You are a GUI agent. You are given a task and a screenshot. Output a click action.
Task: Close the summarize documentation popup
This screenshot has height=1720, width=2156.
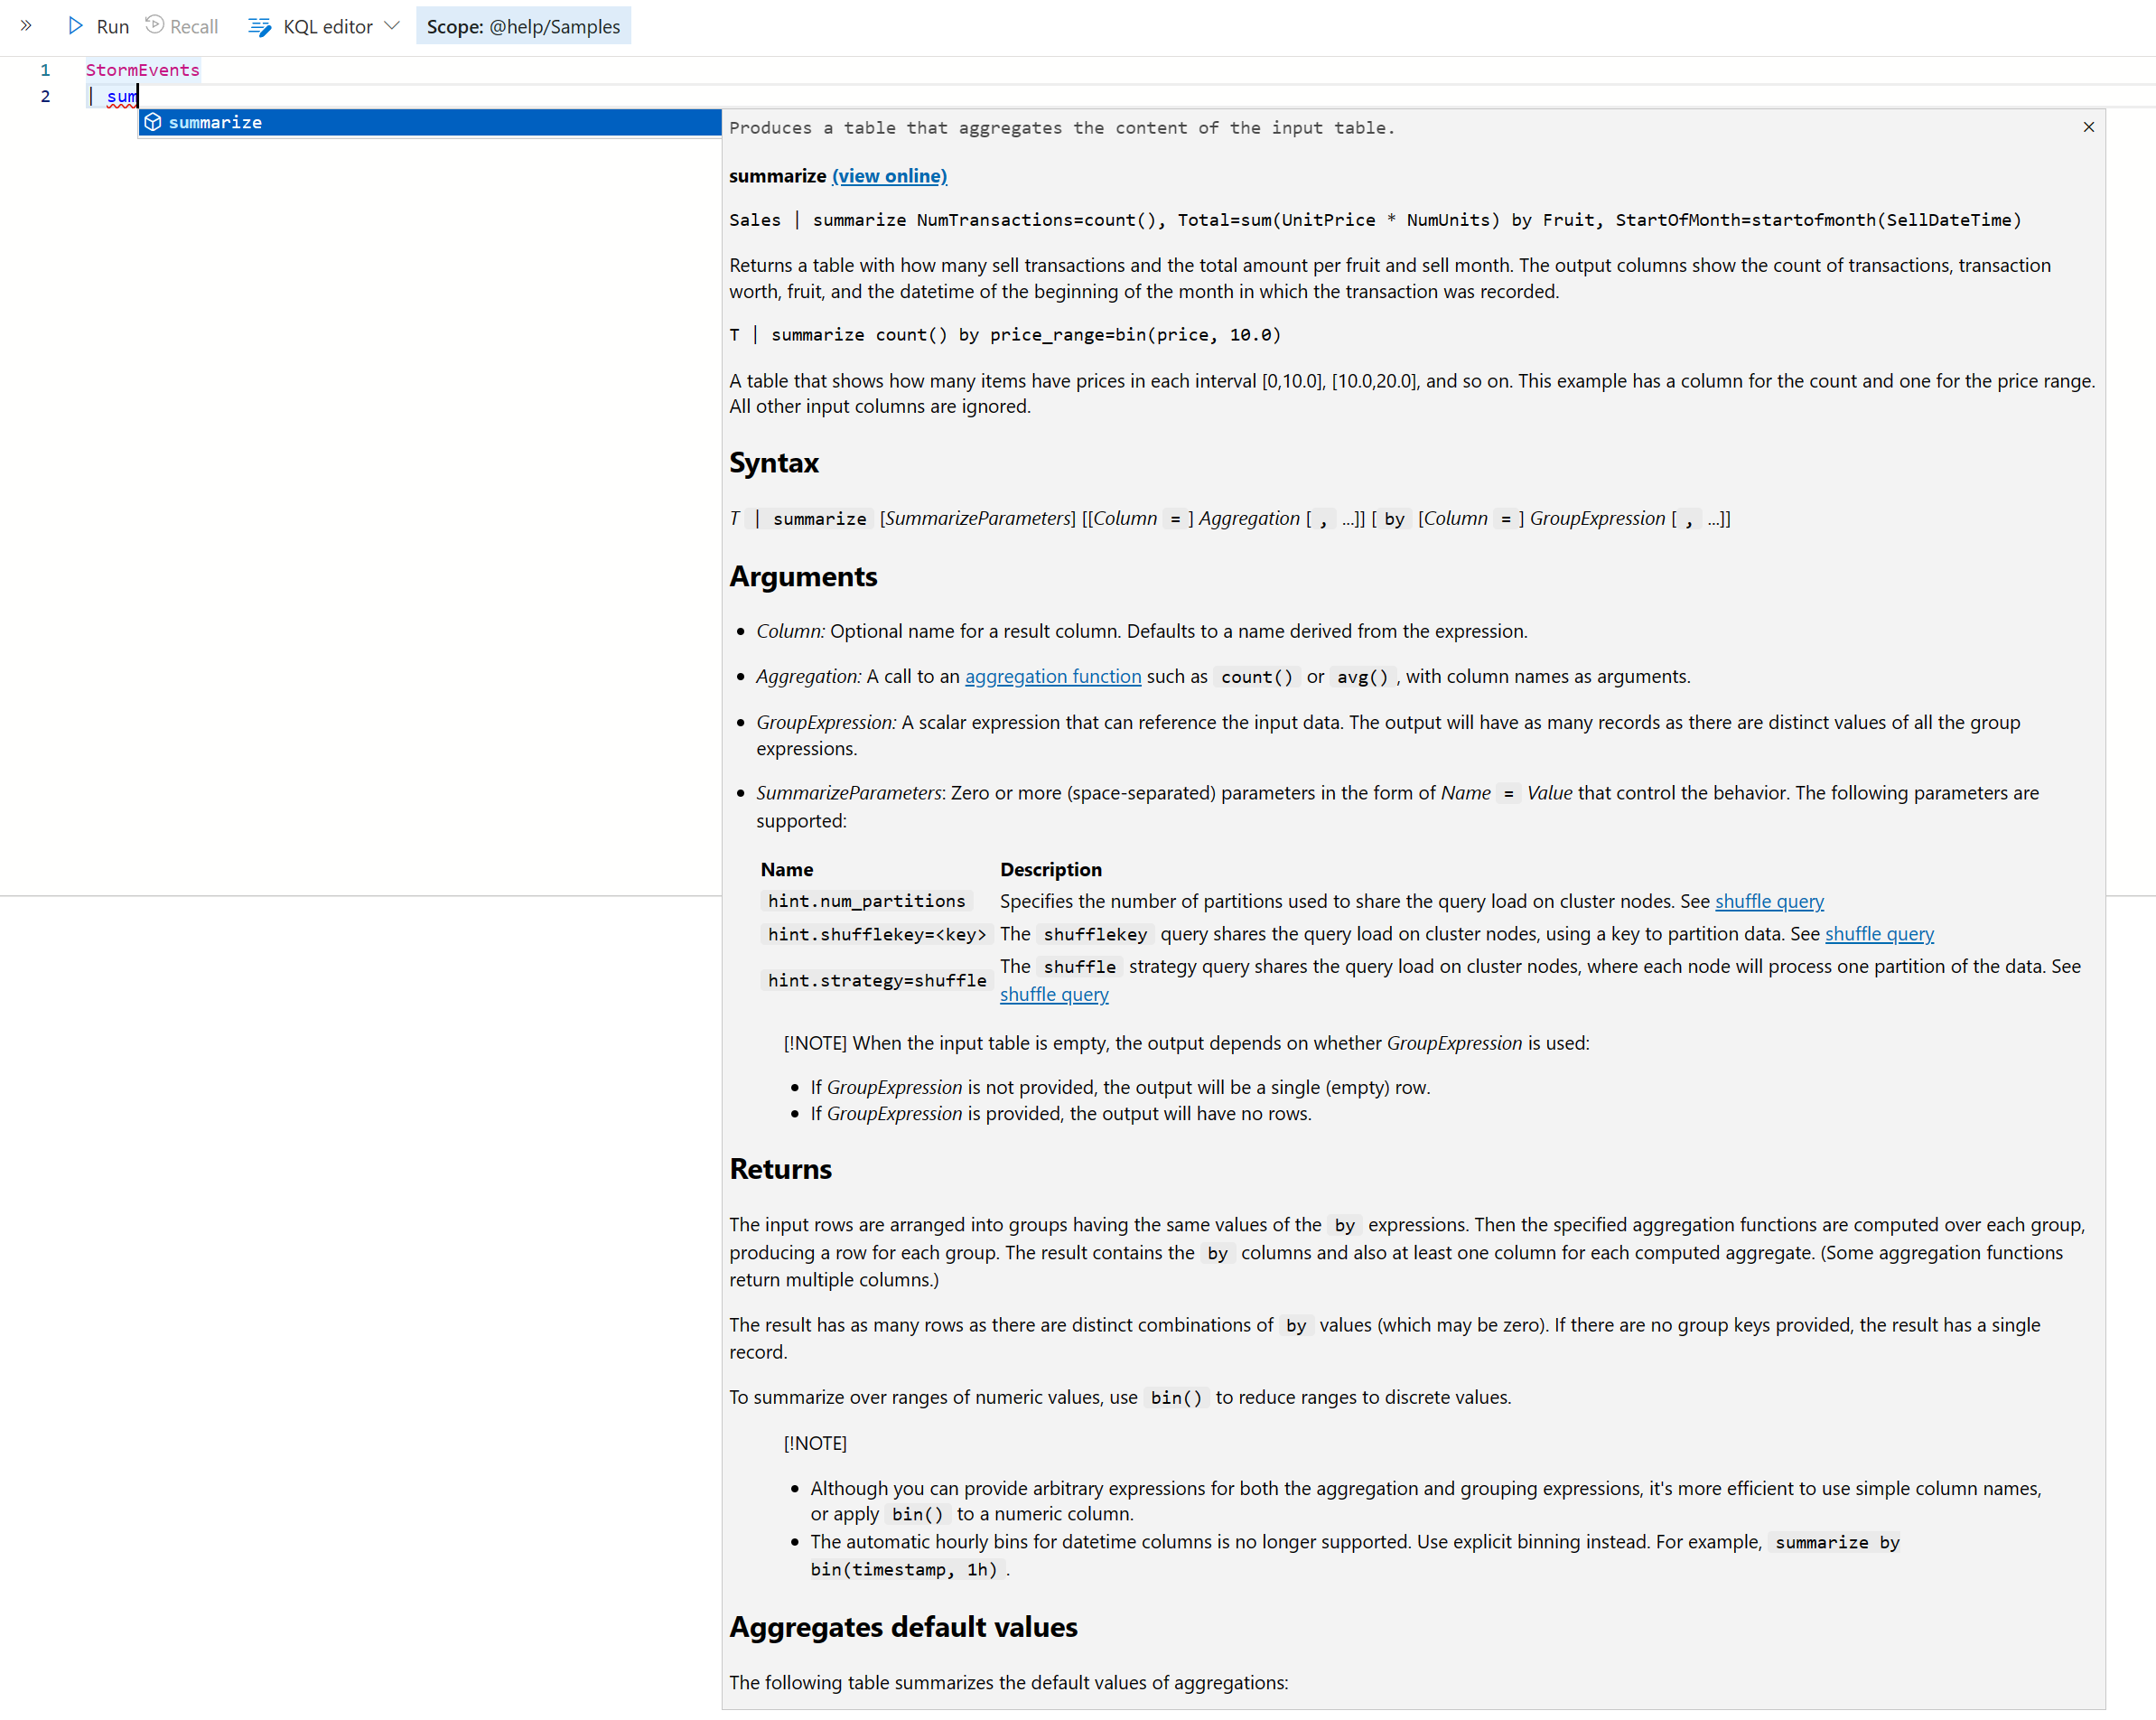[2088, 127]
